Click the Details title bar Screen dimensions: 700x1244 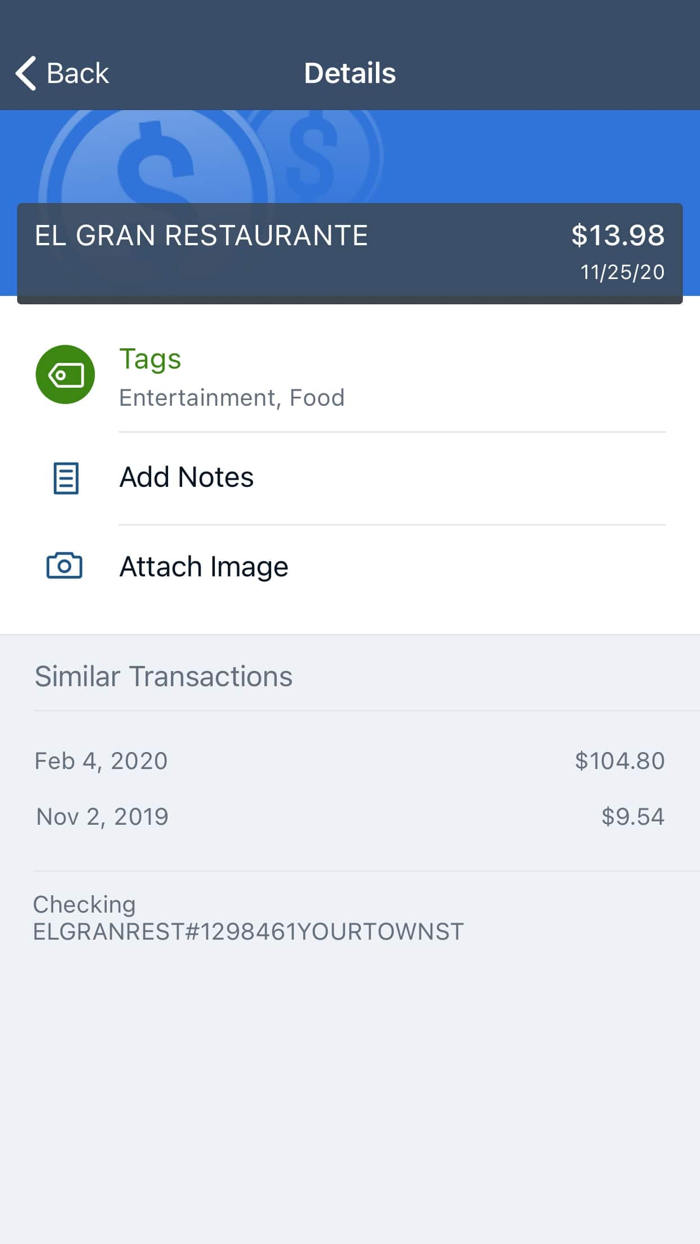tap(350, 72)
